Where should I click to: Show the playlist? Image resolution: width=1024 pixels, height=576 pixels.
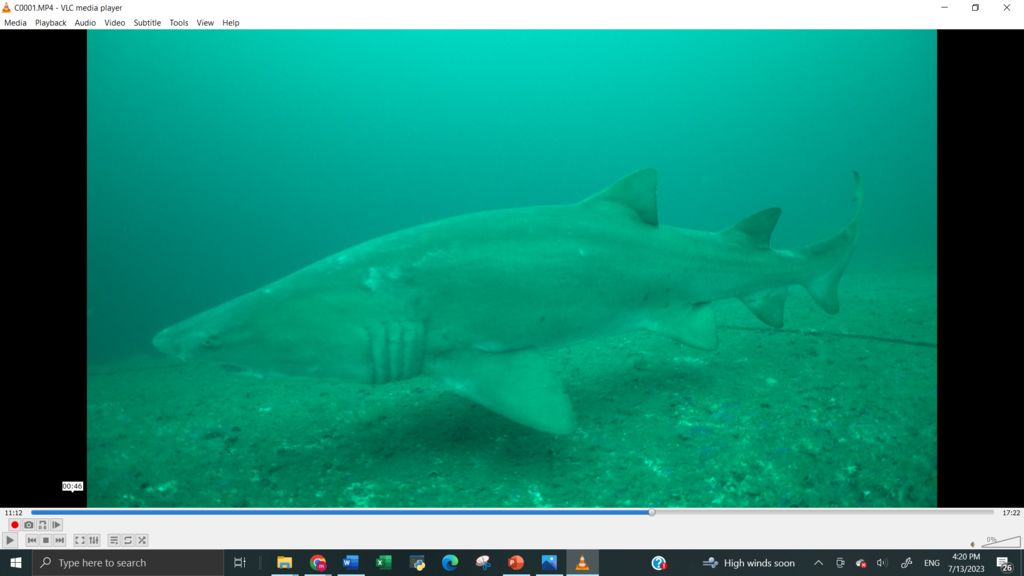(x=114, y=540)
